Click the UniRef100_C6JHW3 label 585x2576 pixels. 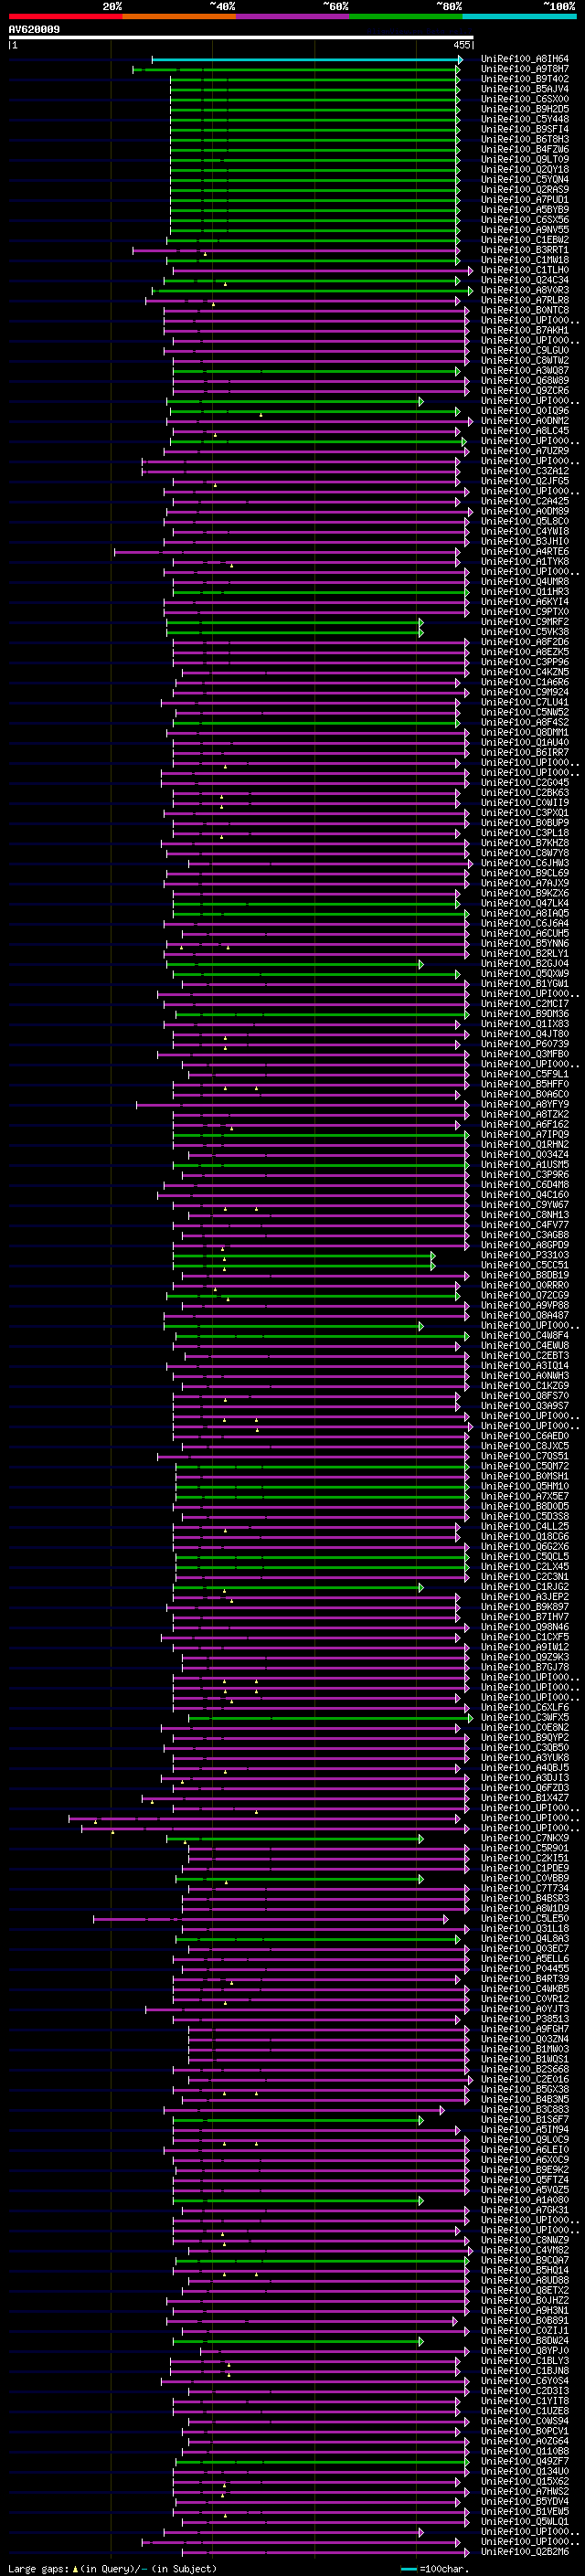[524, 864]
